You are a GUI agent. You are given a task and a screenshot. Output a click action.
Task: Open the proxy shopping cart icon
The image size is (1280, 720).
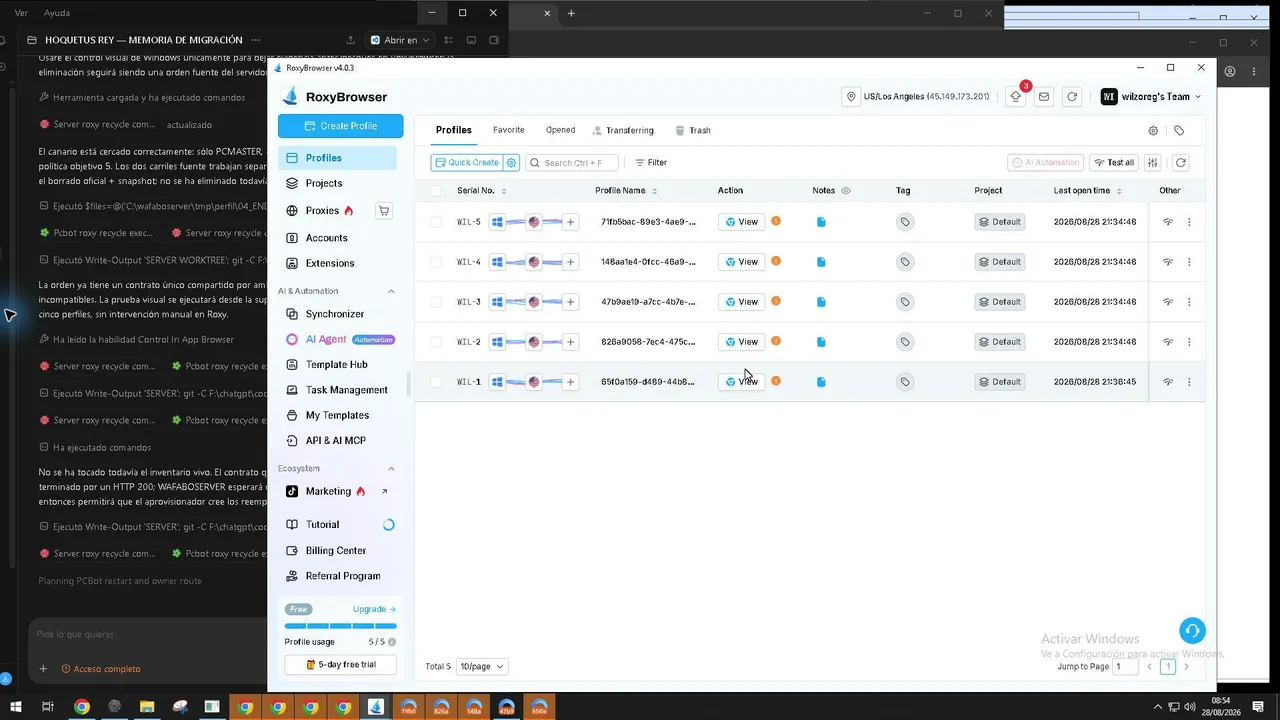point(382,211)
